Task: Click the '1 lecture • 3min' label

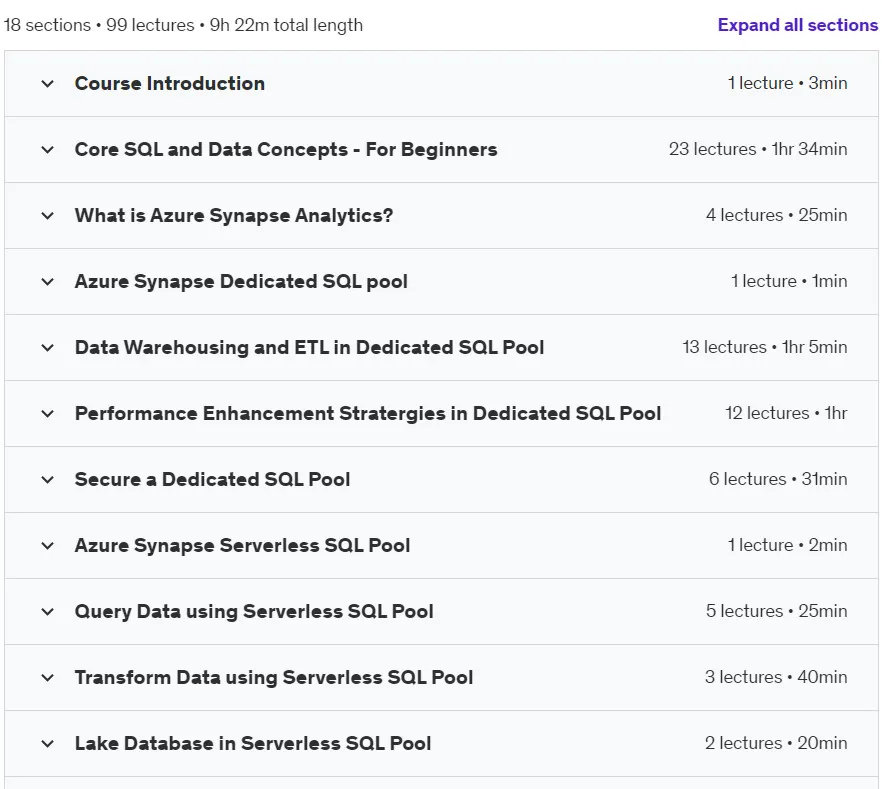Action: 787,83
